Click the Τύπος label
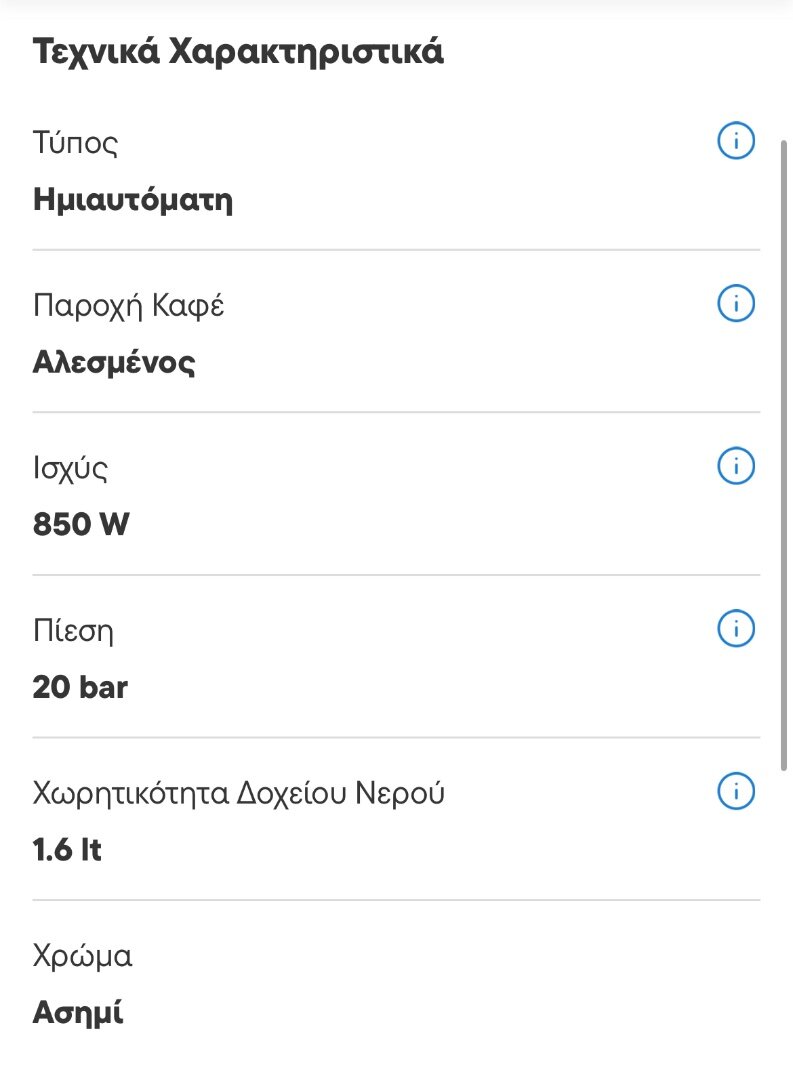The image size is (793, 1080). point(76,143)
